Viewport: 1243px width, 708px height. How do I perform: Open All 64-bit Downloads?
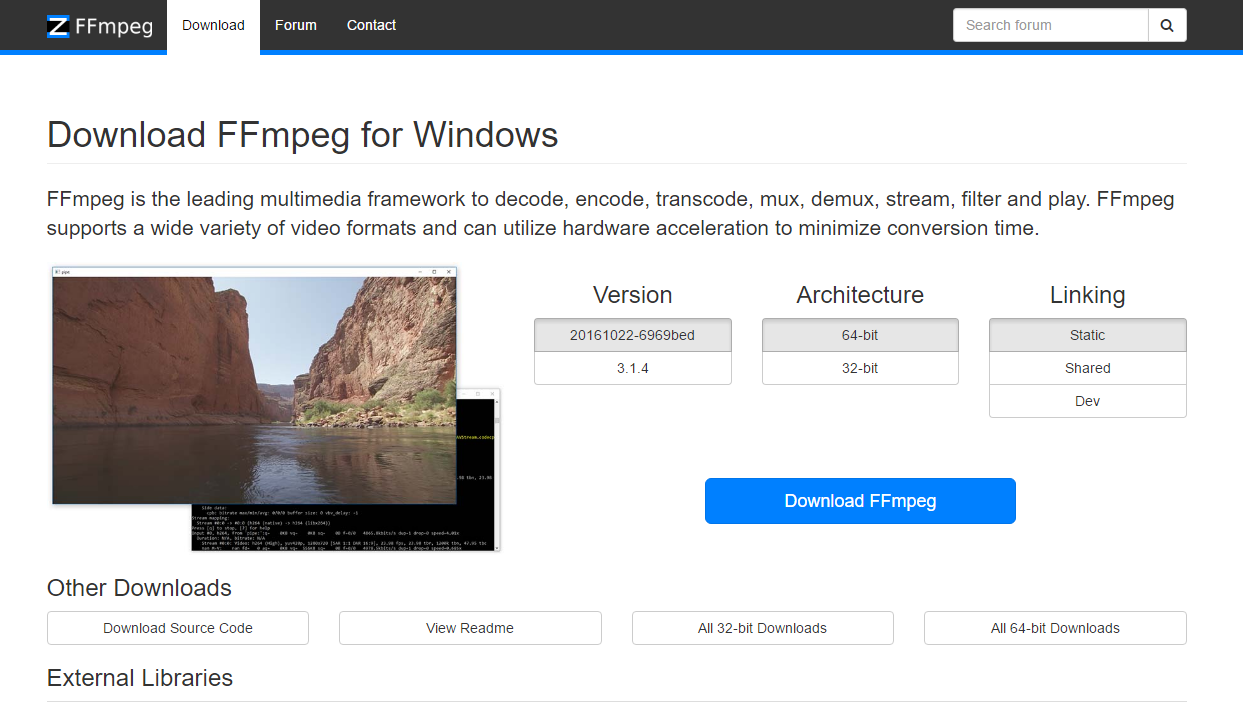[1055, 628]
